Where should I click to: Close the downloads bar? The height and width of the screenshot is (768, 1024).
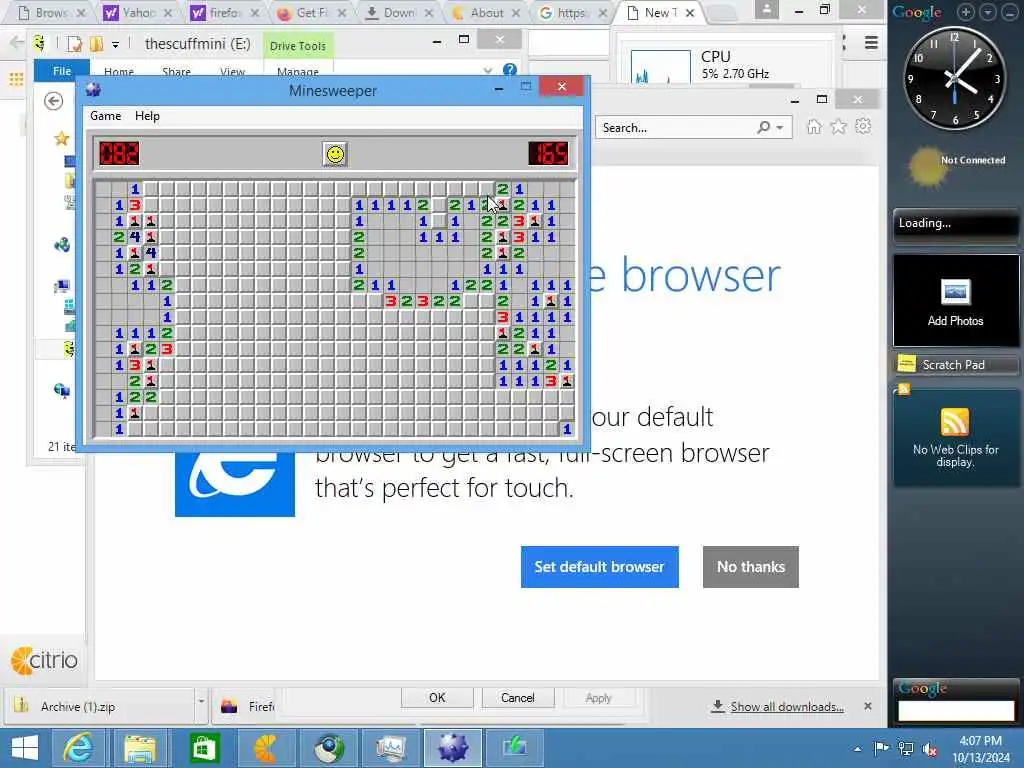(x=867, y=706)
